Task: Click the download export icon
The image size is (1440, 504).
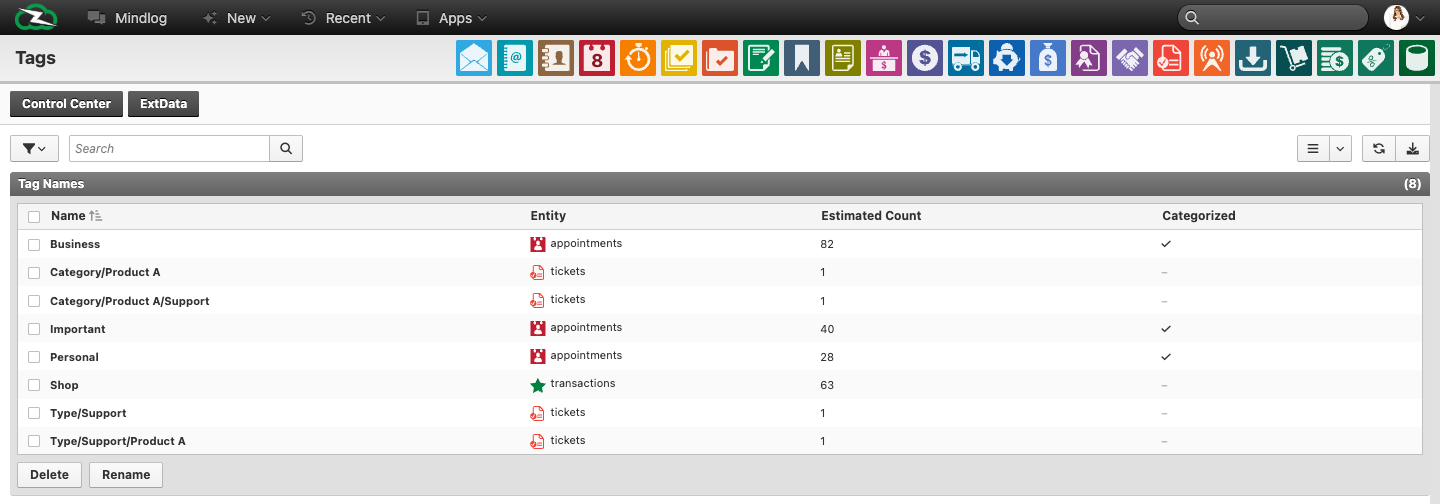Action: (x=1413, y=149)
